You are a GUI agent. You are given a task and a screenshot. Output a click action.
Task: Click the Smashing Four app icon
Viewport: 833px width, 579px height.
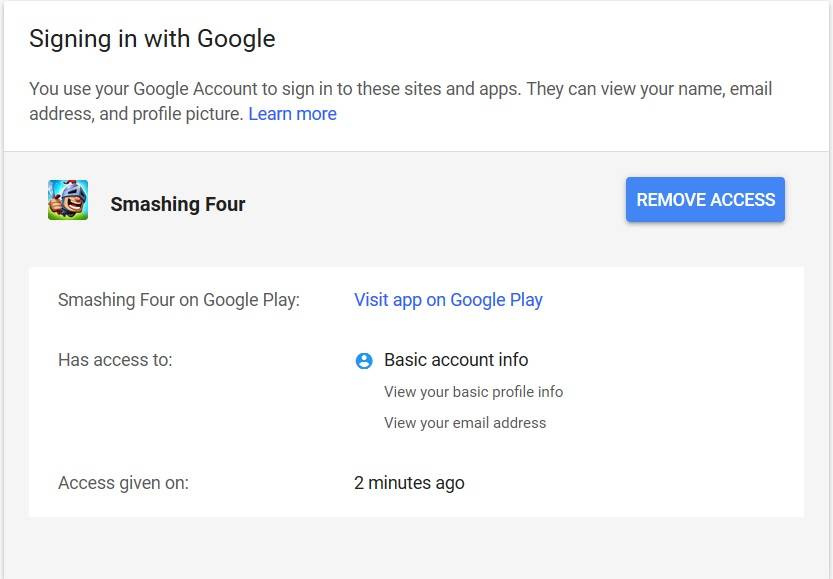tap(68, 200)
